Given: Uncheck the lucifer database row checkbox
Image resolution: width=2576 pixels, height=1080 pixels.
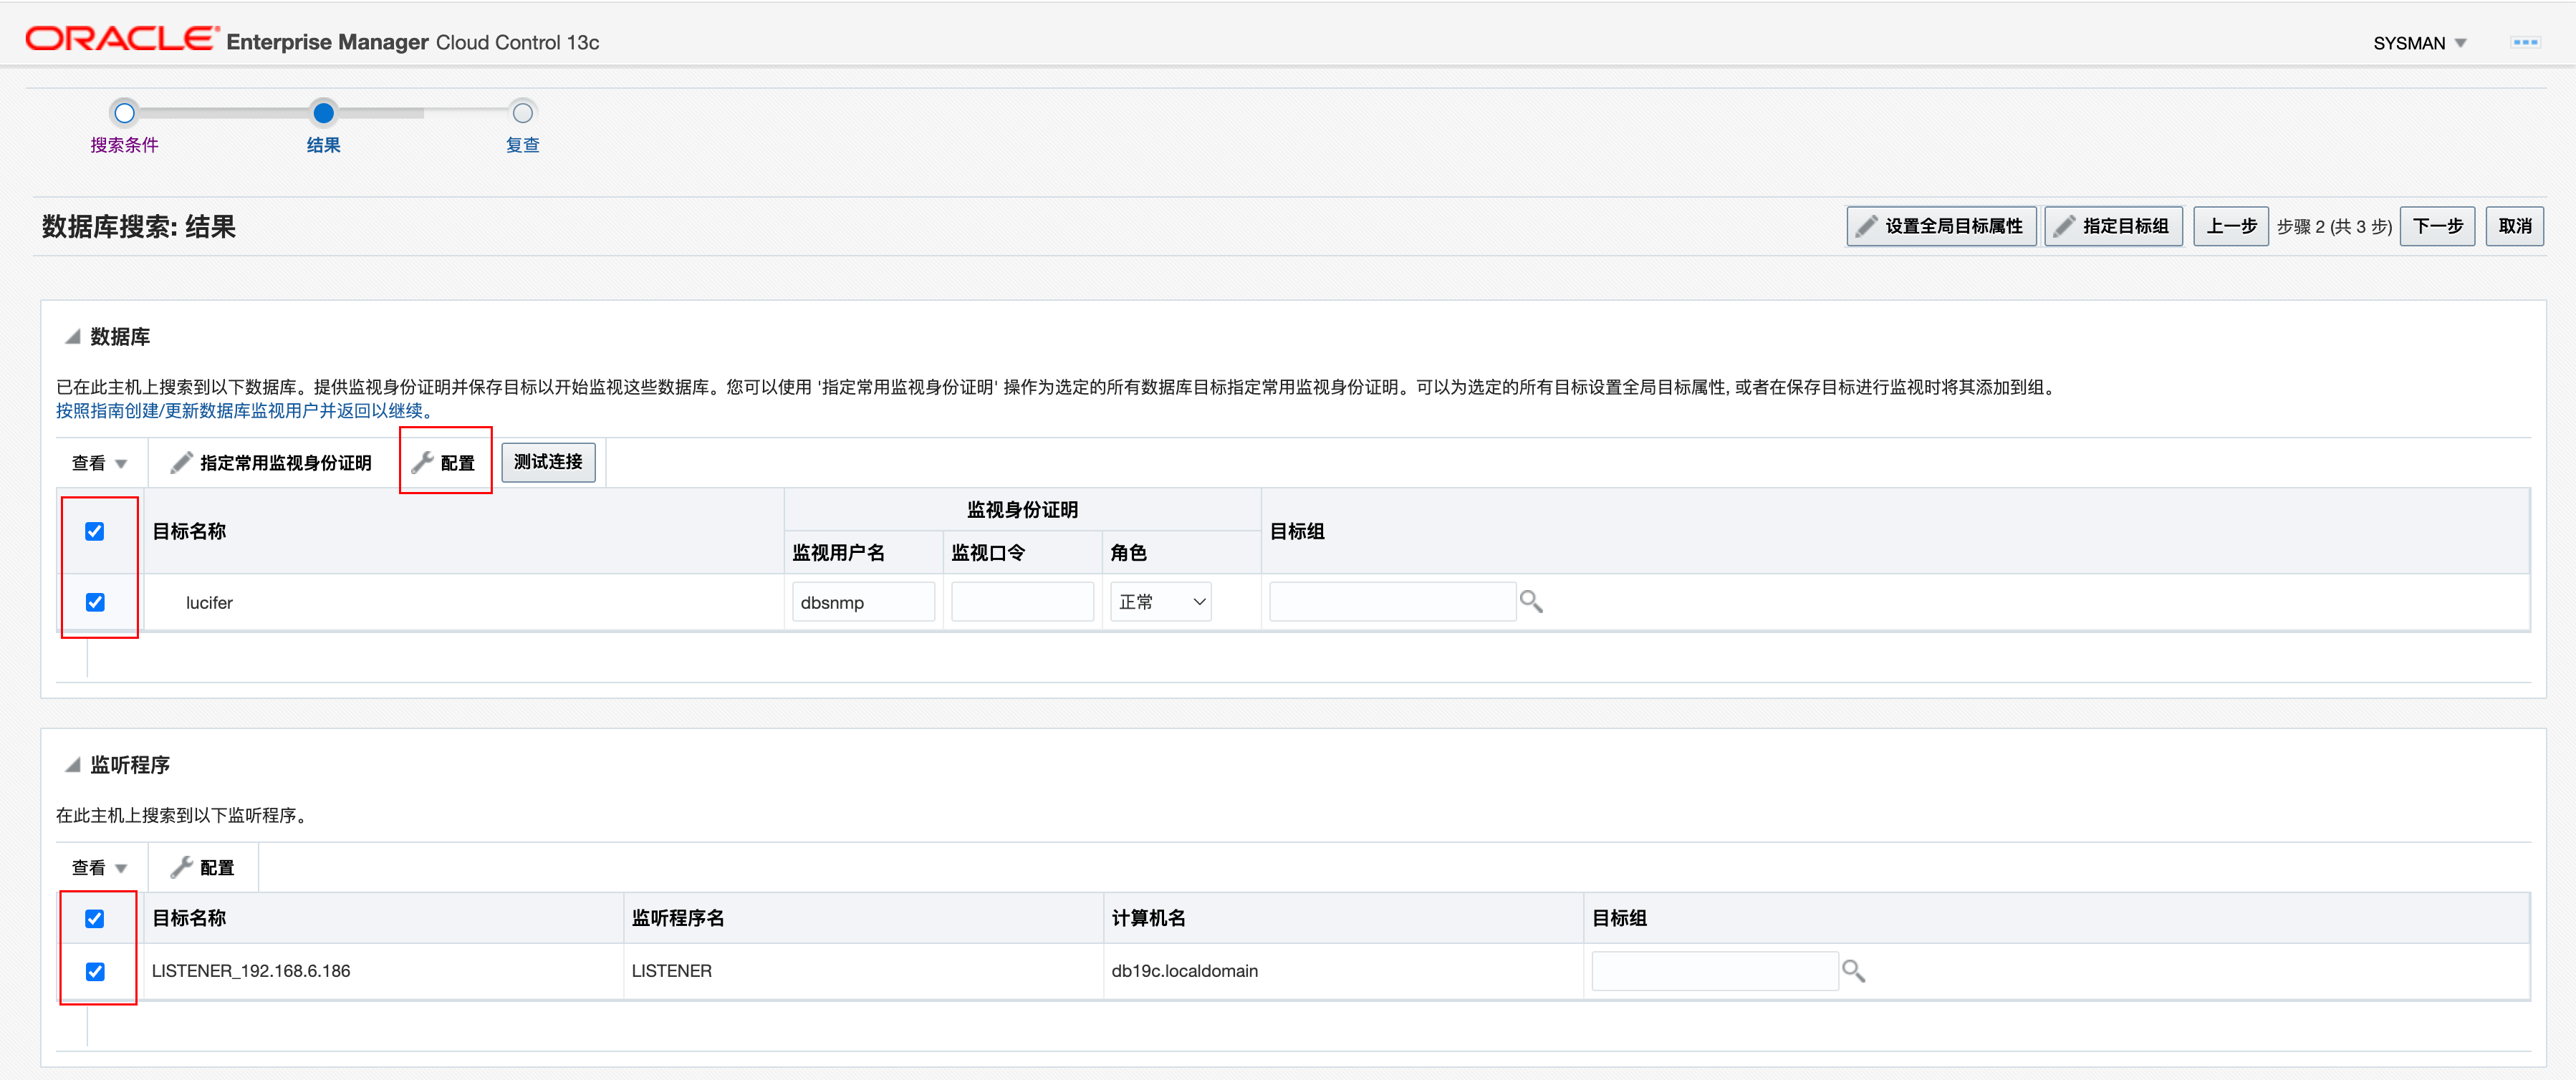Looking at the screenshot, I should pyautogui.click(x=95, y=602).
